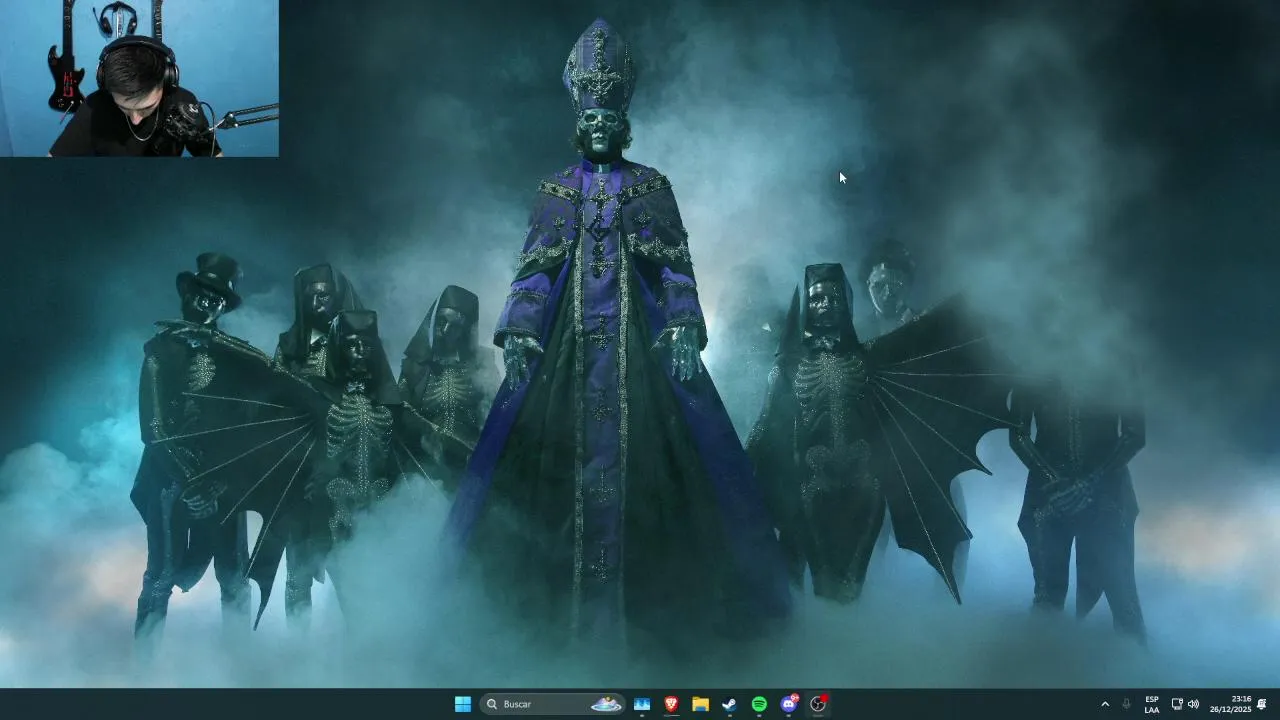Switch the ESP LAA keyboard language
Image resolution: width=1280 pixels, height=720 pixels.
tap(1152, 704)
